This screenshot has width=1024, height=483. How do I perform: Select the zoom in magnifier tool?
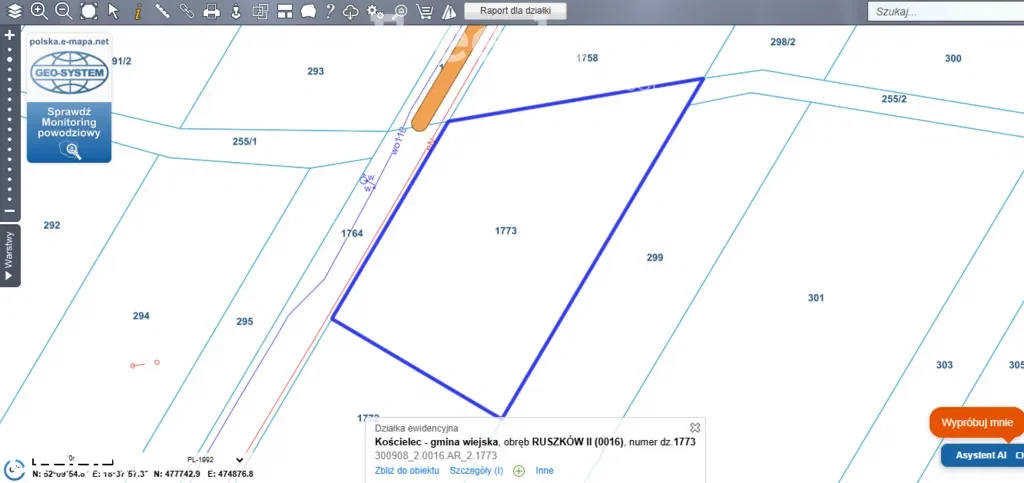[x=39, y=11]
